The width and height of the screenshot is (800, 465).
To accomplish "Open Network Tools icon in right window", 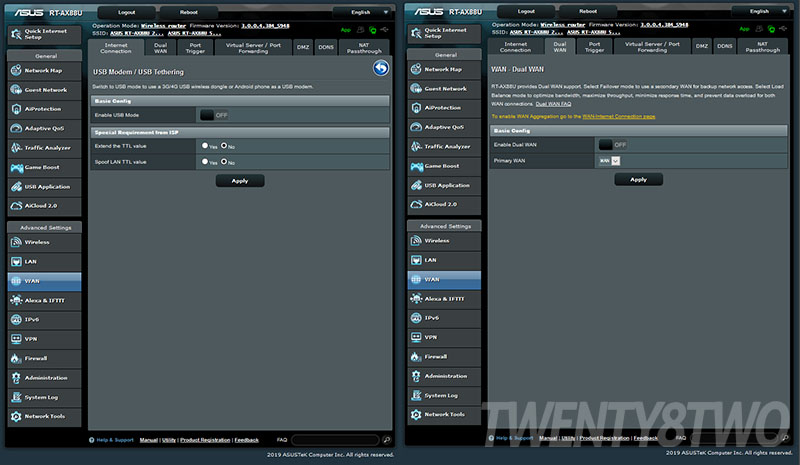I will tap(416, 414).
